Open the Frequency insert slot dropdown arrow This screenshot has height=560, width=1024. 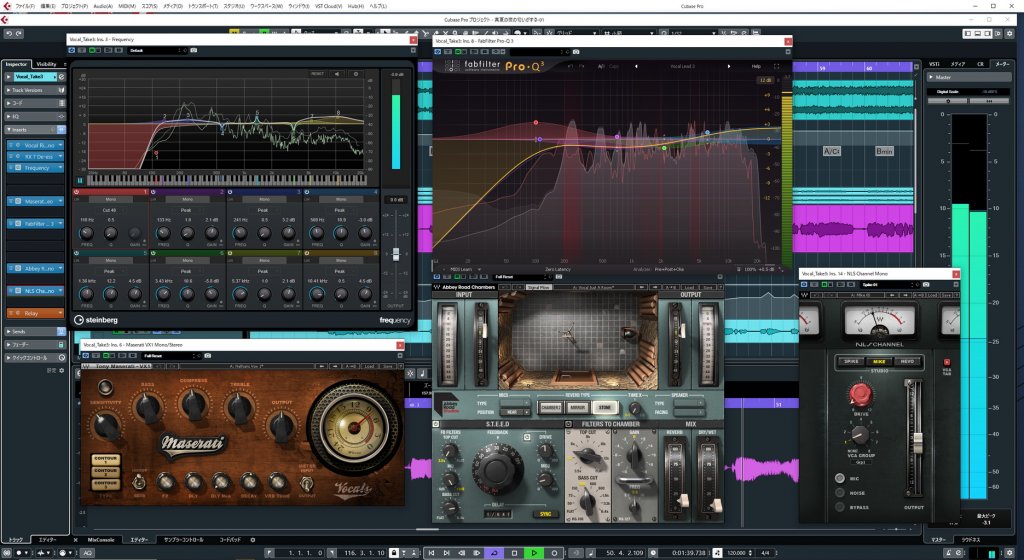click(62, 168)
